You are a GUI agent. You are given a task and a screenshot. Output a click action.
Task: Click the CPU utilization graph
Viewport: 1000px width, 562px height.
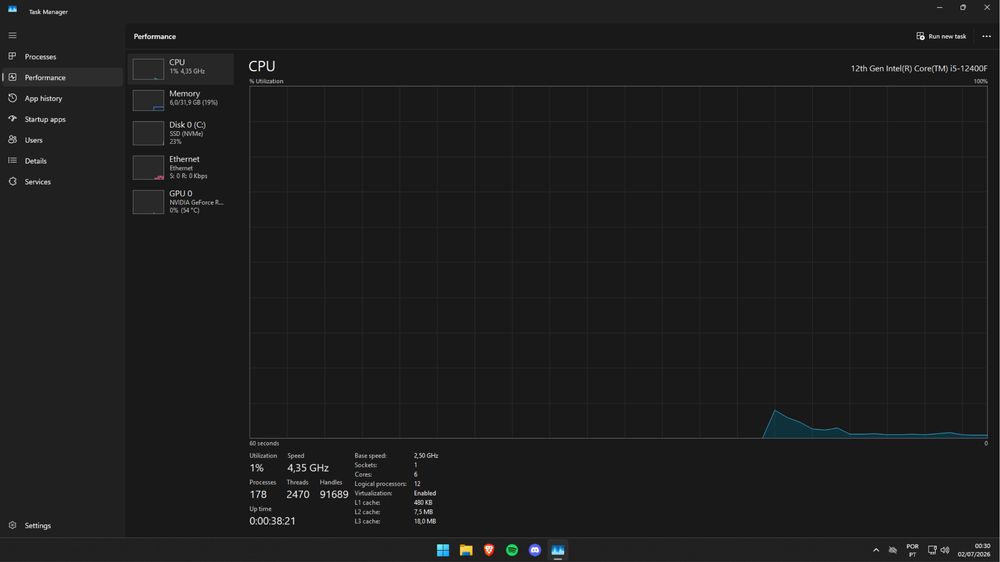point(618,262)
